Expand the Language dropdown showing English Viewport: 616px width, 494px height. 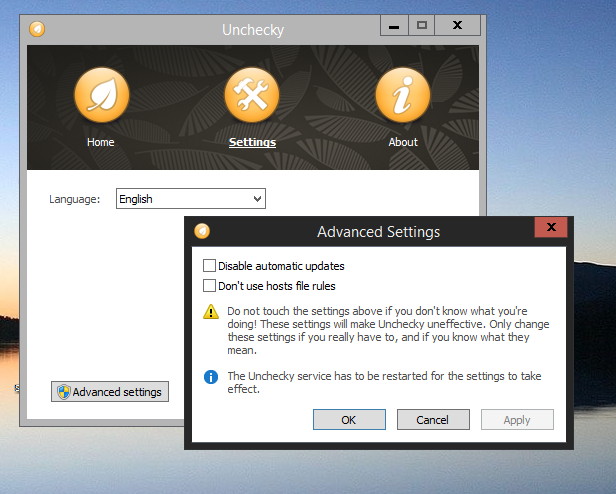click(x=191, y=198)
